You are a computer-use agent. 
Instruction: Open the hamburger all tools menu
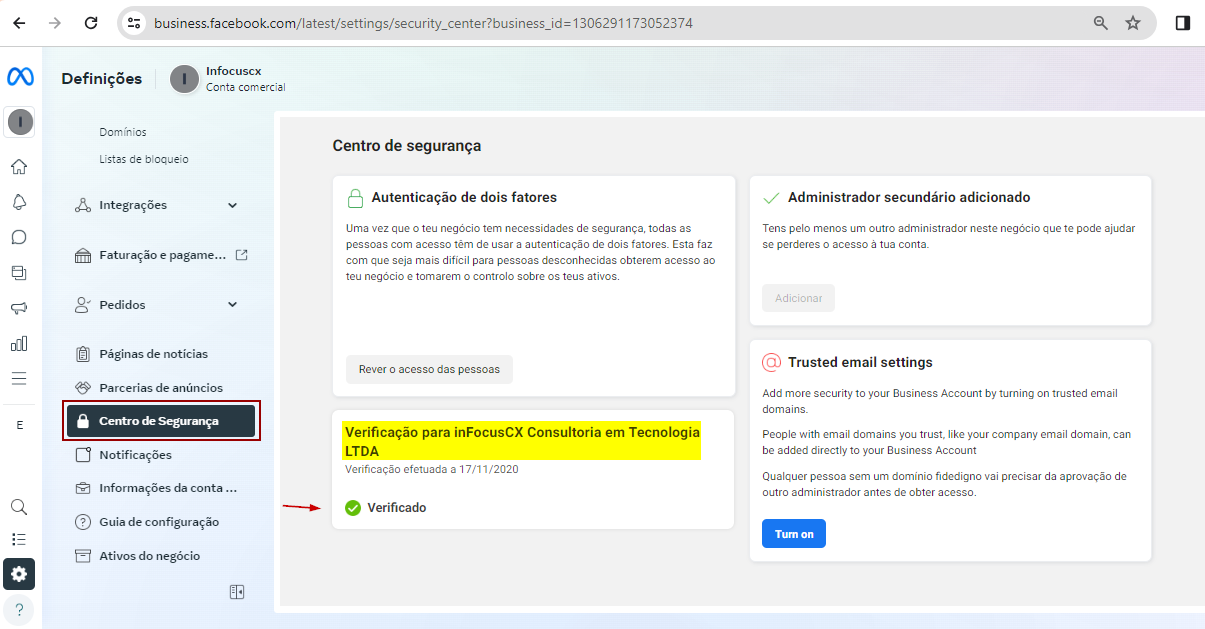pyautogui.click(x=19, y=378)
